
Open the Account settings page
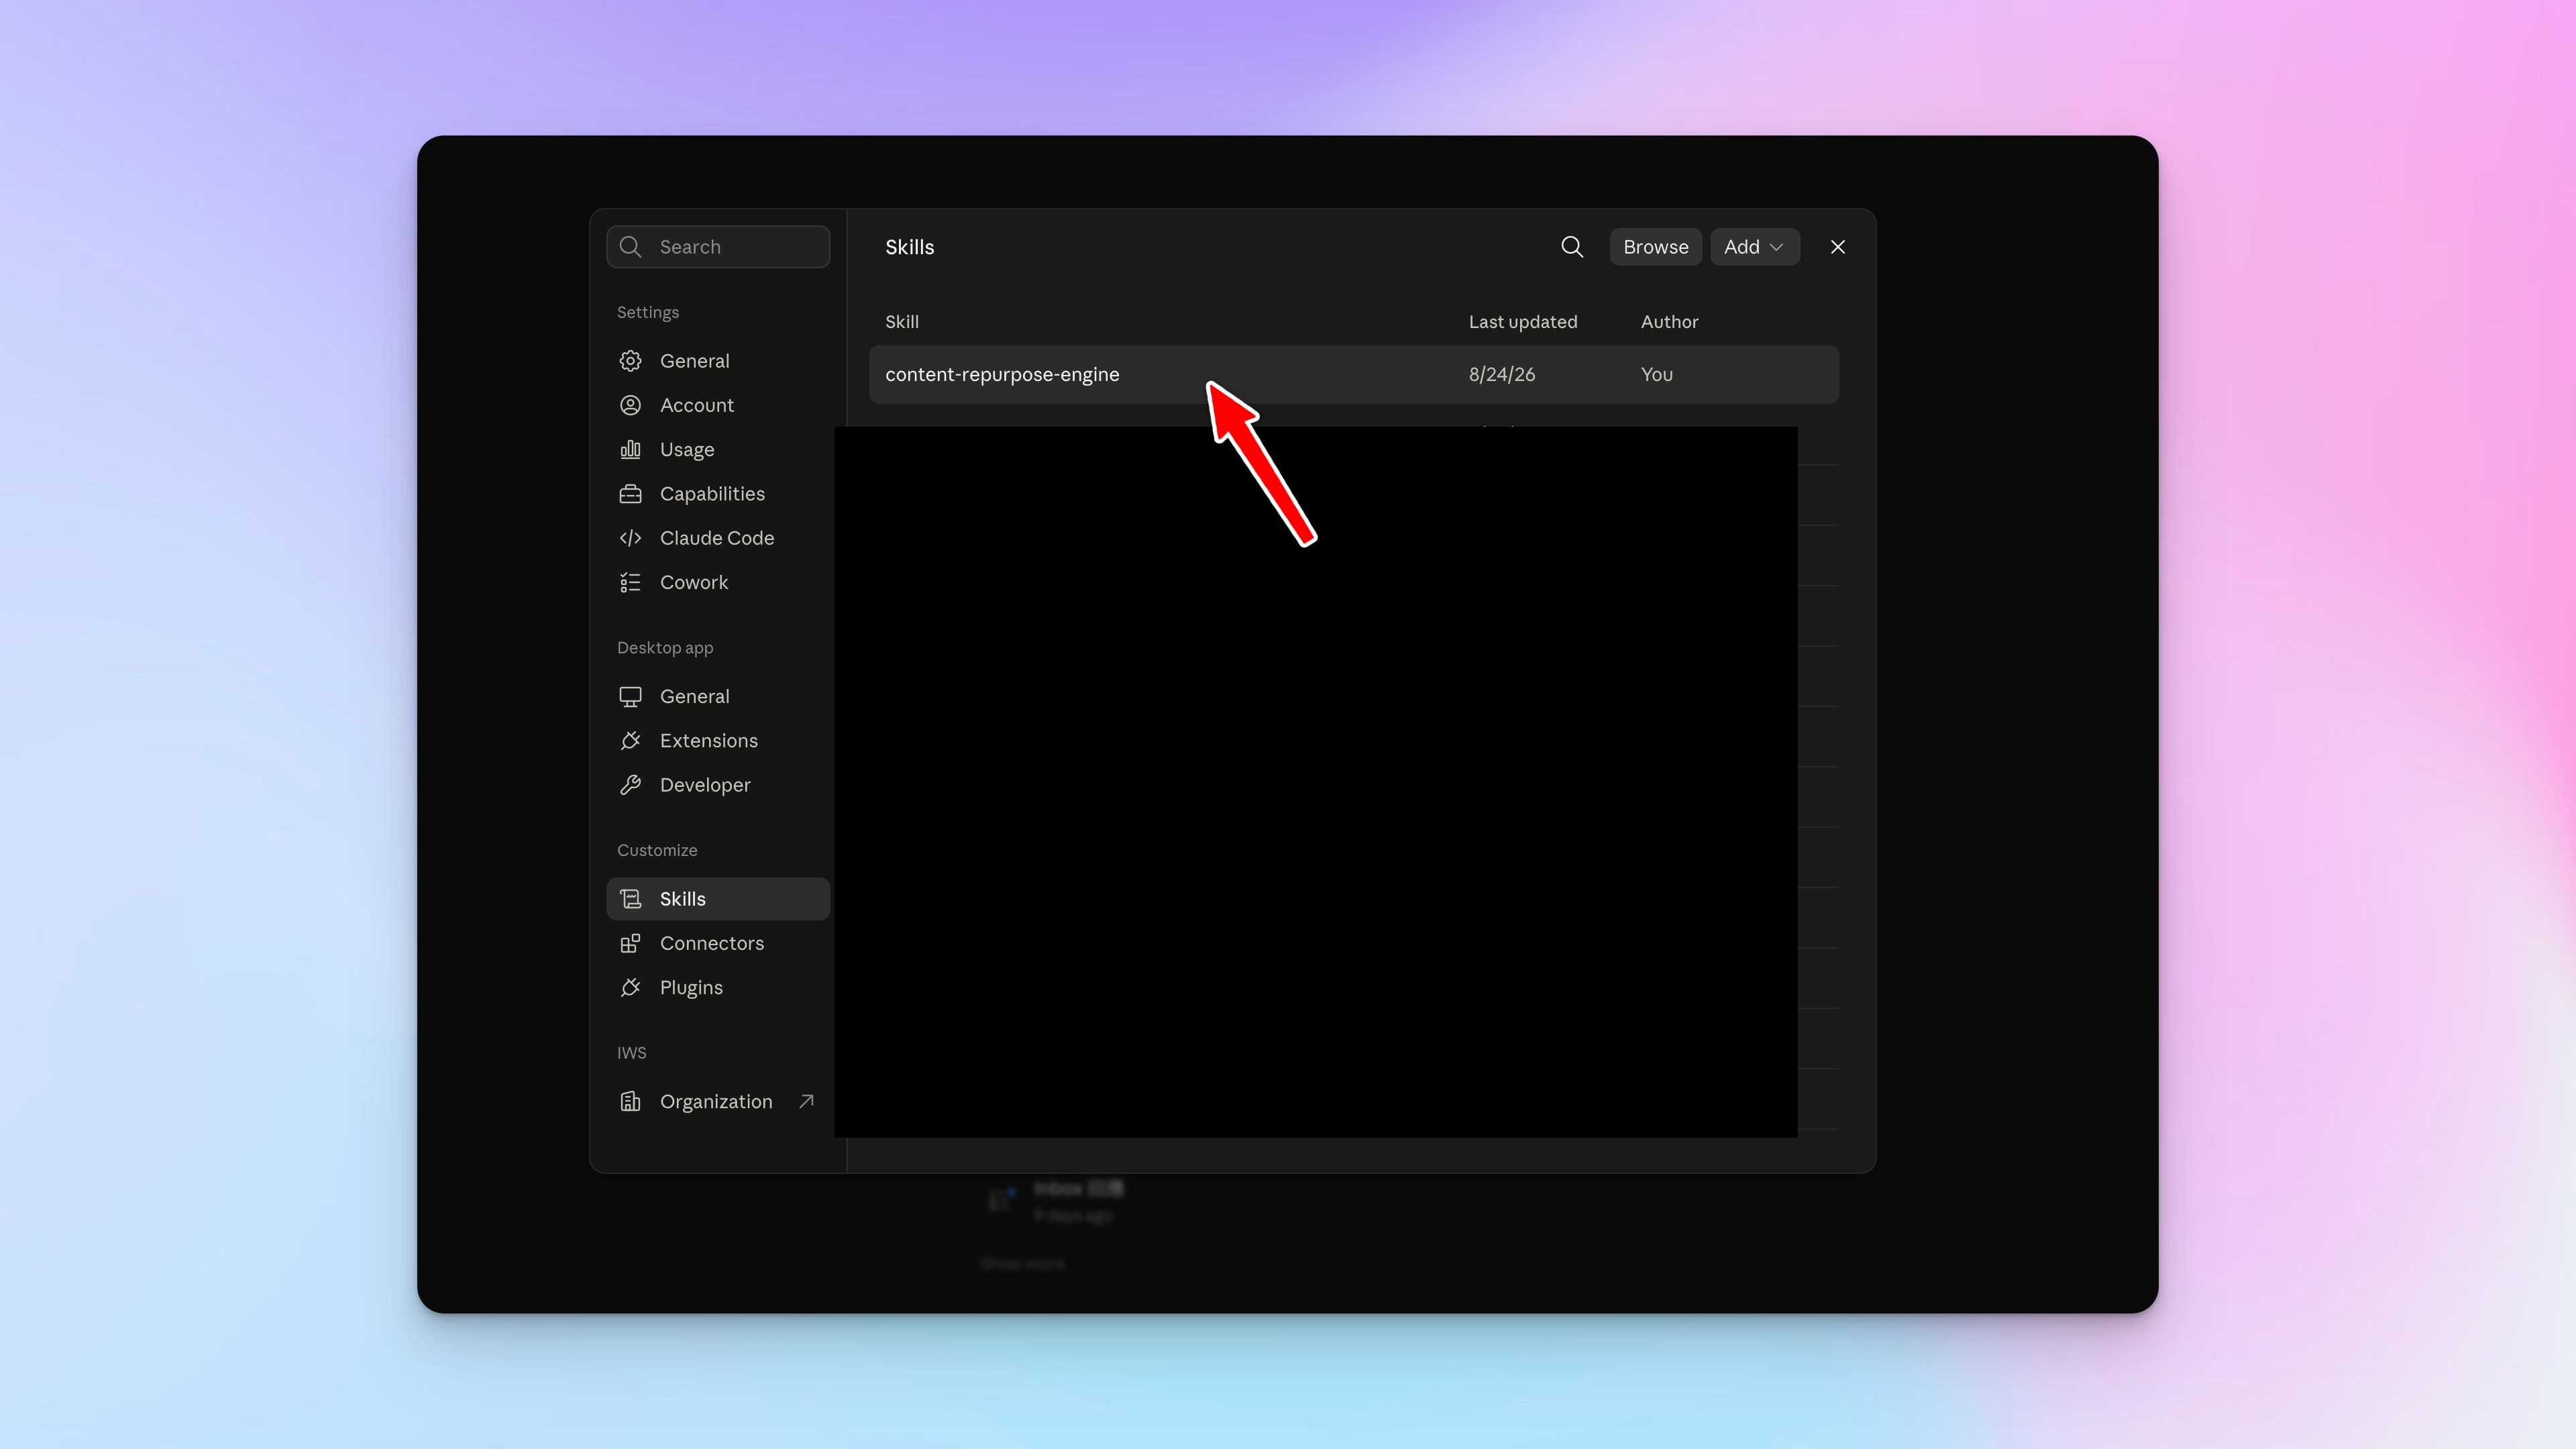click(x=696, y=405)
